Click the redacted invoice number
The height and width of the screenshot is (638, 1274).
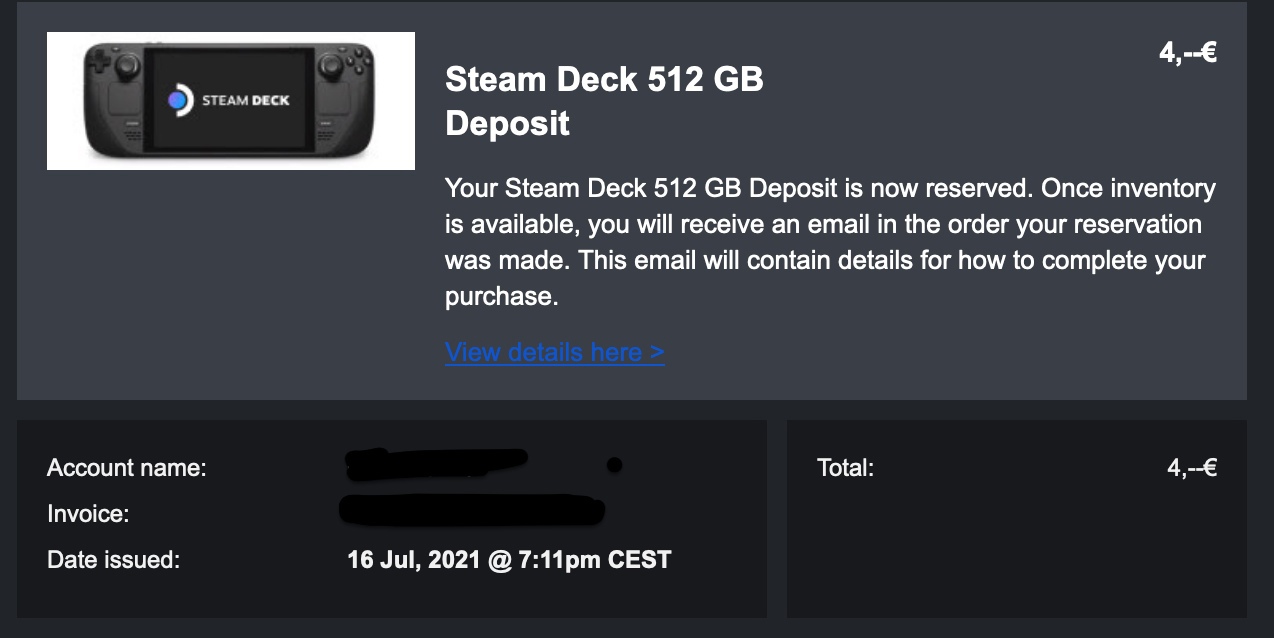[x=472, y=510]
